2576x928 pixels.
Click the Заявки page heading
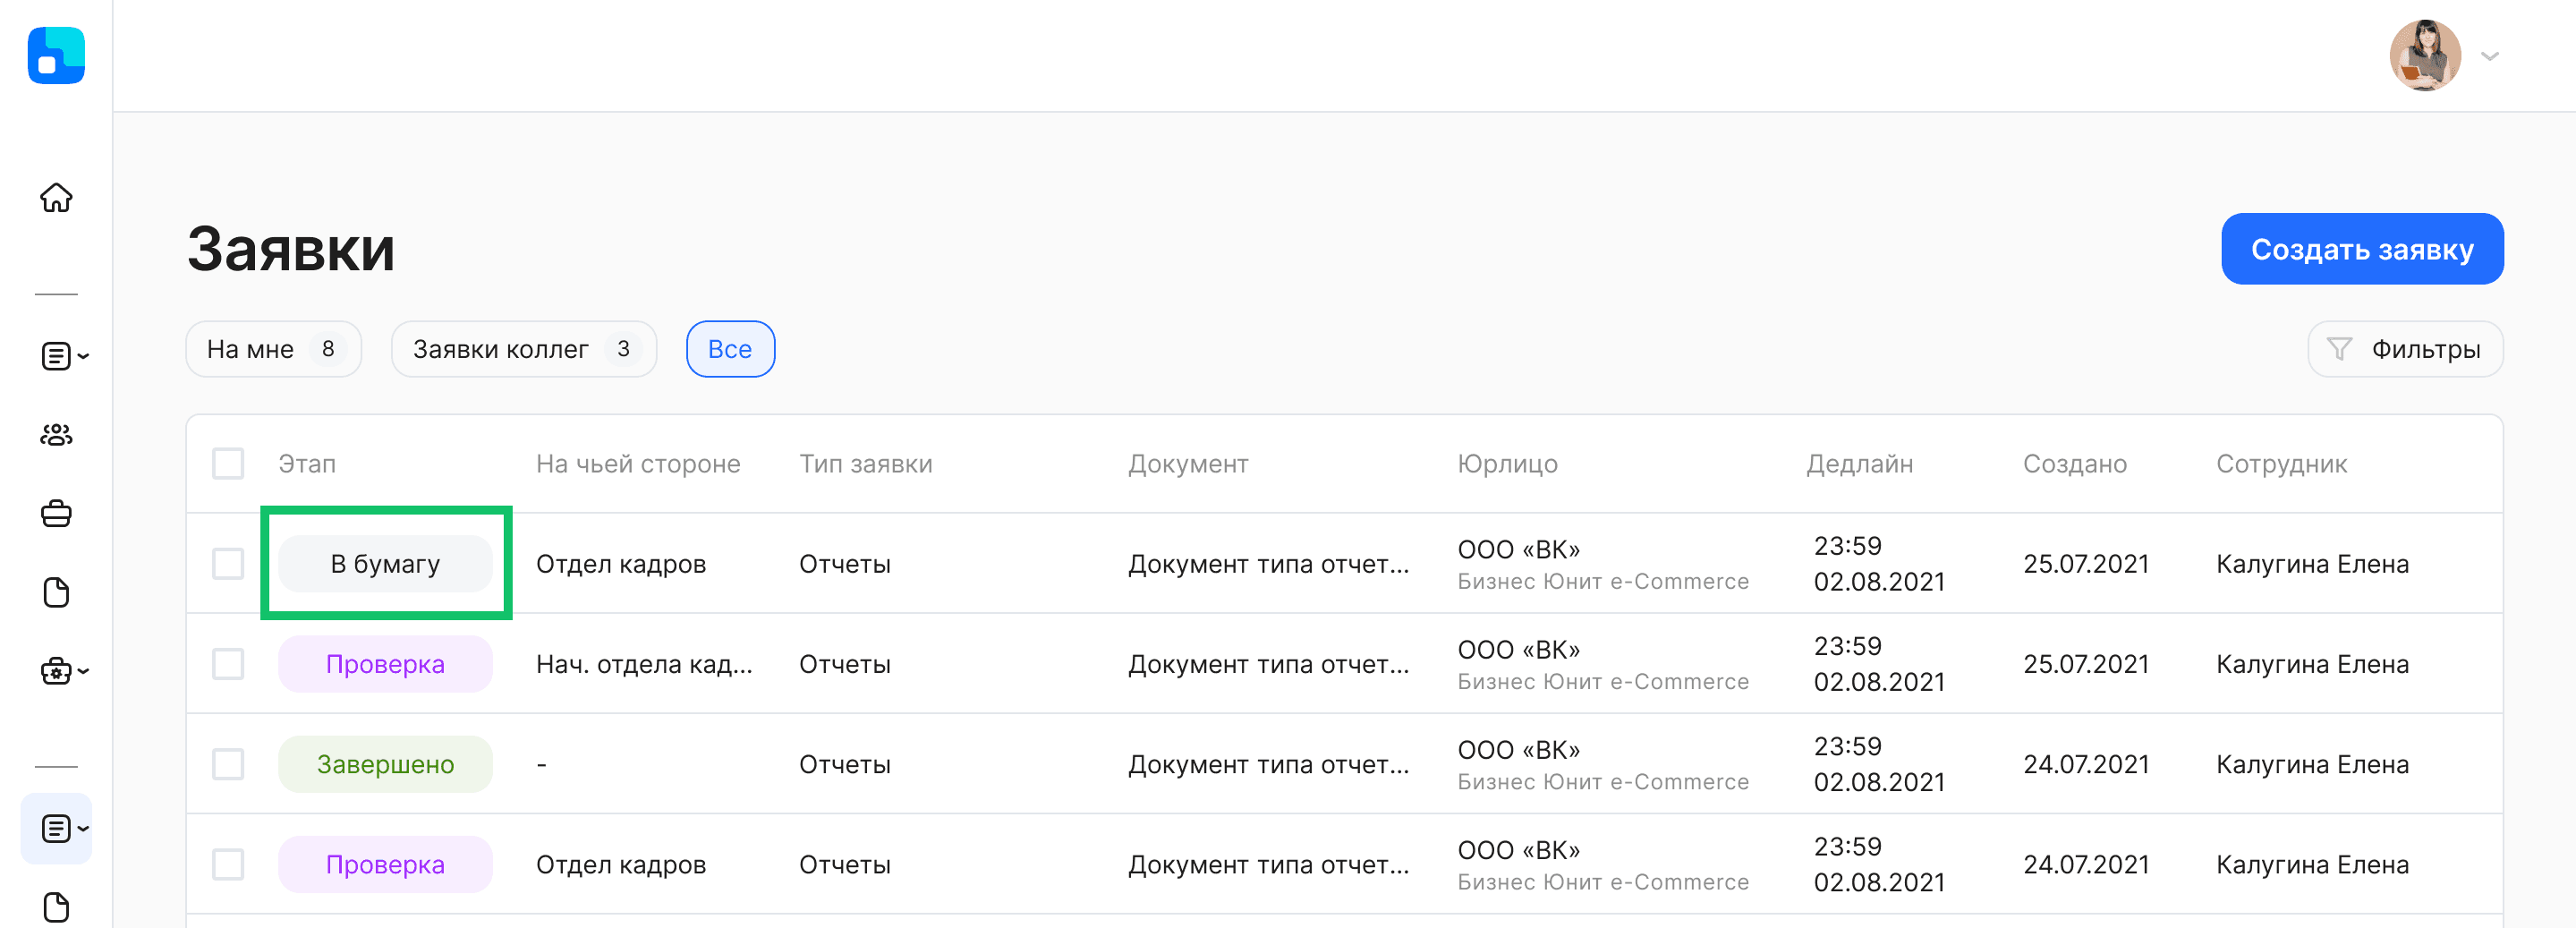291,249
